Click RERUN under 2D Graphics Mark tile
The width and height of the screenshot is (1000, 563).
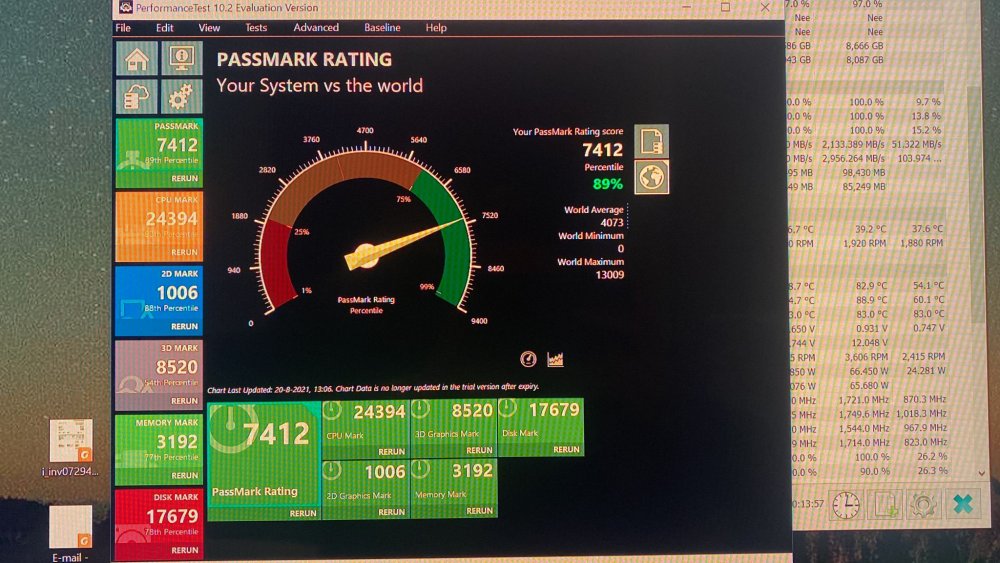pyautogui.click(x=392, y=512)
